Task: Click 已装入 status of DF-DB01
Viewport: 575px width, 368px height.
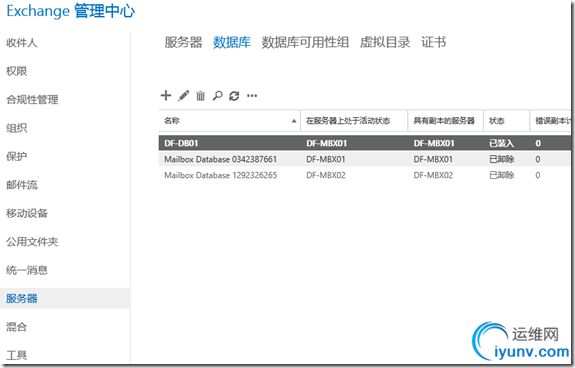Action: [501, 143]
